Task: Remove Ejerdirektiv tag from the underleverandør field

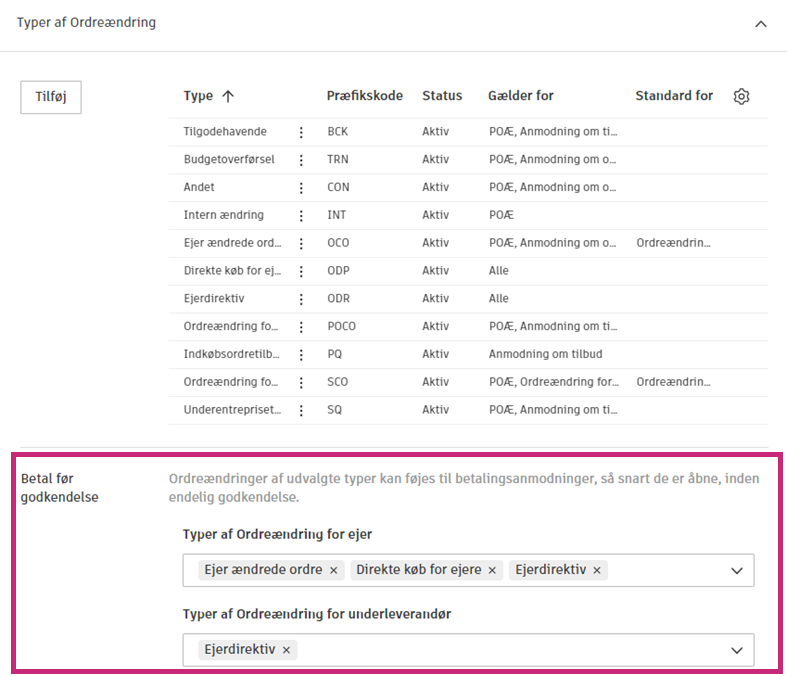Action: pyautogui.click(x=286, y=650)
